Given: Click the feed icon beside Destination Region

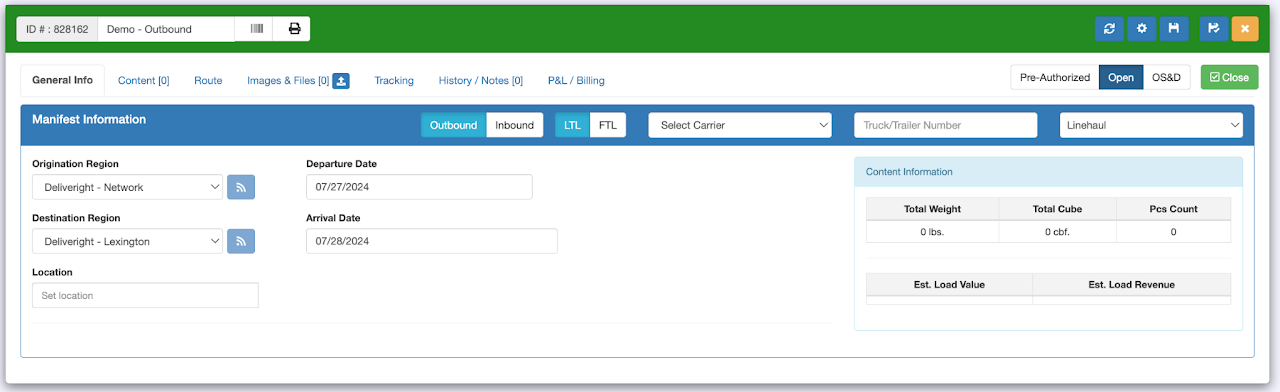Looking at the screenshot, I should [x=241, y=241].
